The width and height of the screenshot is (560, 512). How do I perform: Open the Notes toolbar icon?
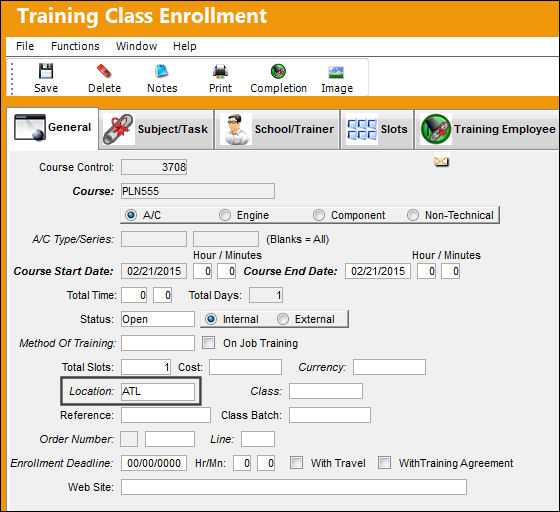(x=162, y=71)
